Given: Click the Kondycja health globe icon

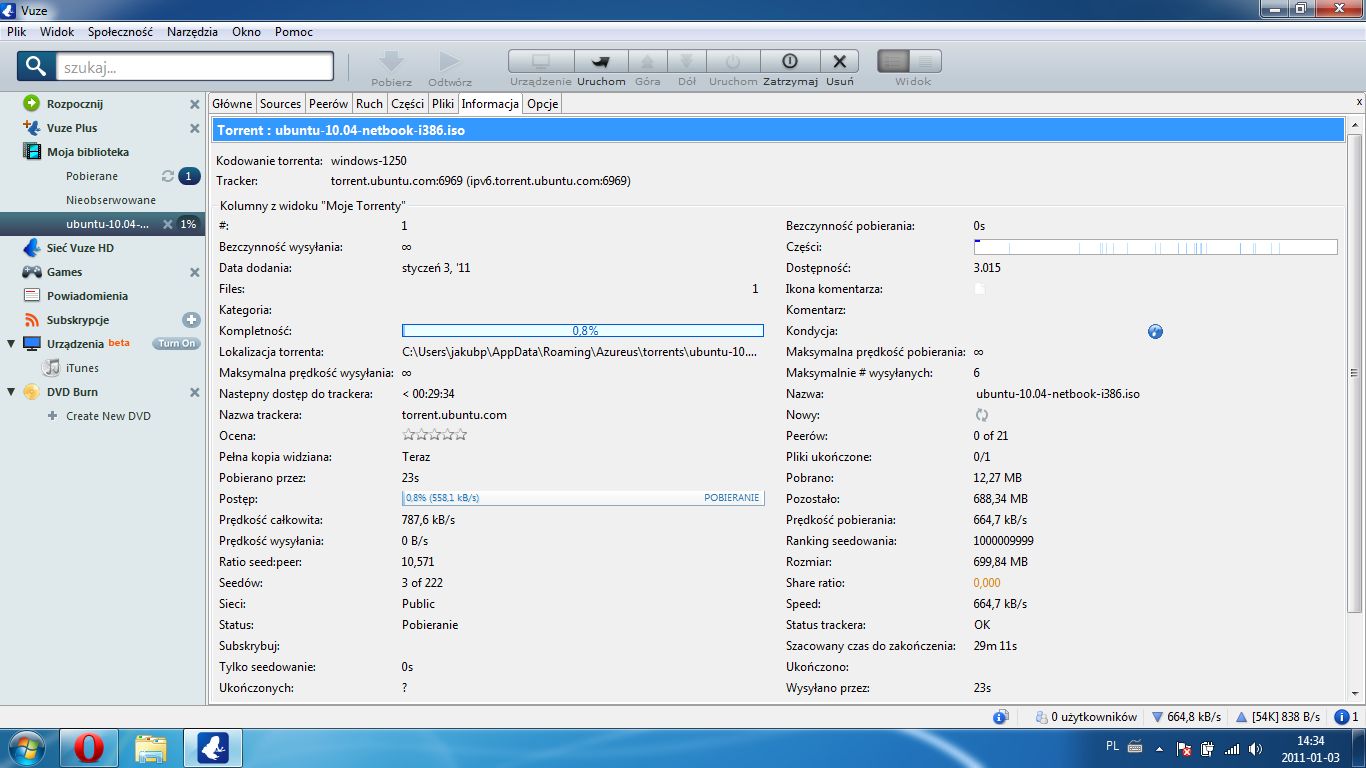Looking at the screenshot, I should pyautogui.click(x=1155, y=331).
